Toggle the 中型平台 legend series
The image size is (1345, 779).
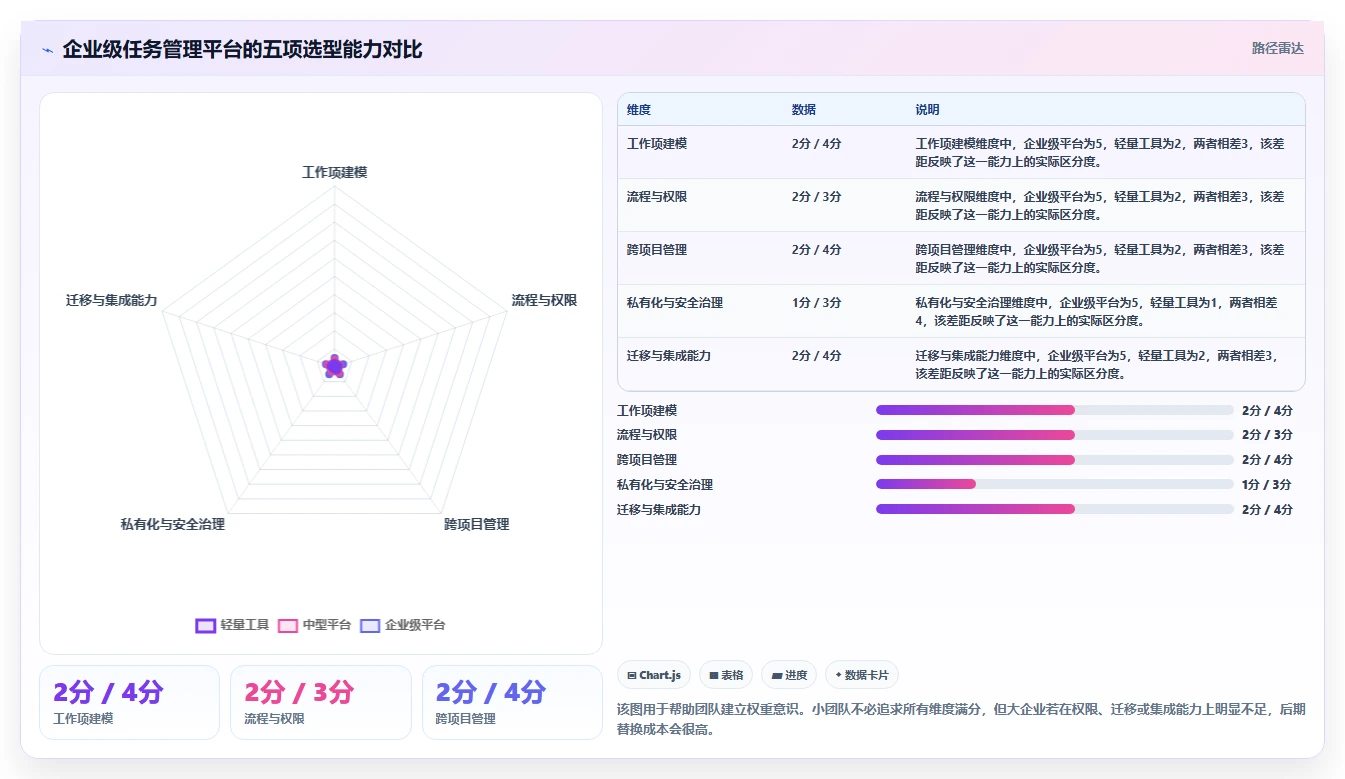pyautogui.click(x=315, y=625)
